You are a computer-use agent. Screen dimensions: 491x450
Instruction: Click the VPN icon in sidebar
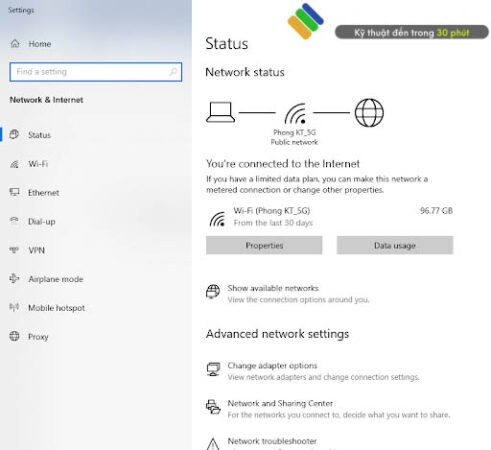pos(14,250)
